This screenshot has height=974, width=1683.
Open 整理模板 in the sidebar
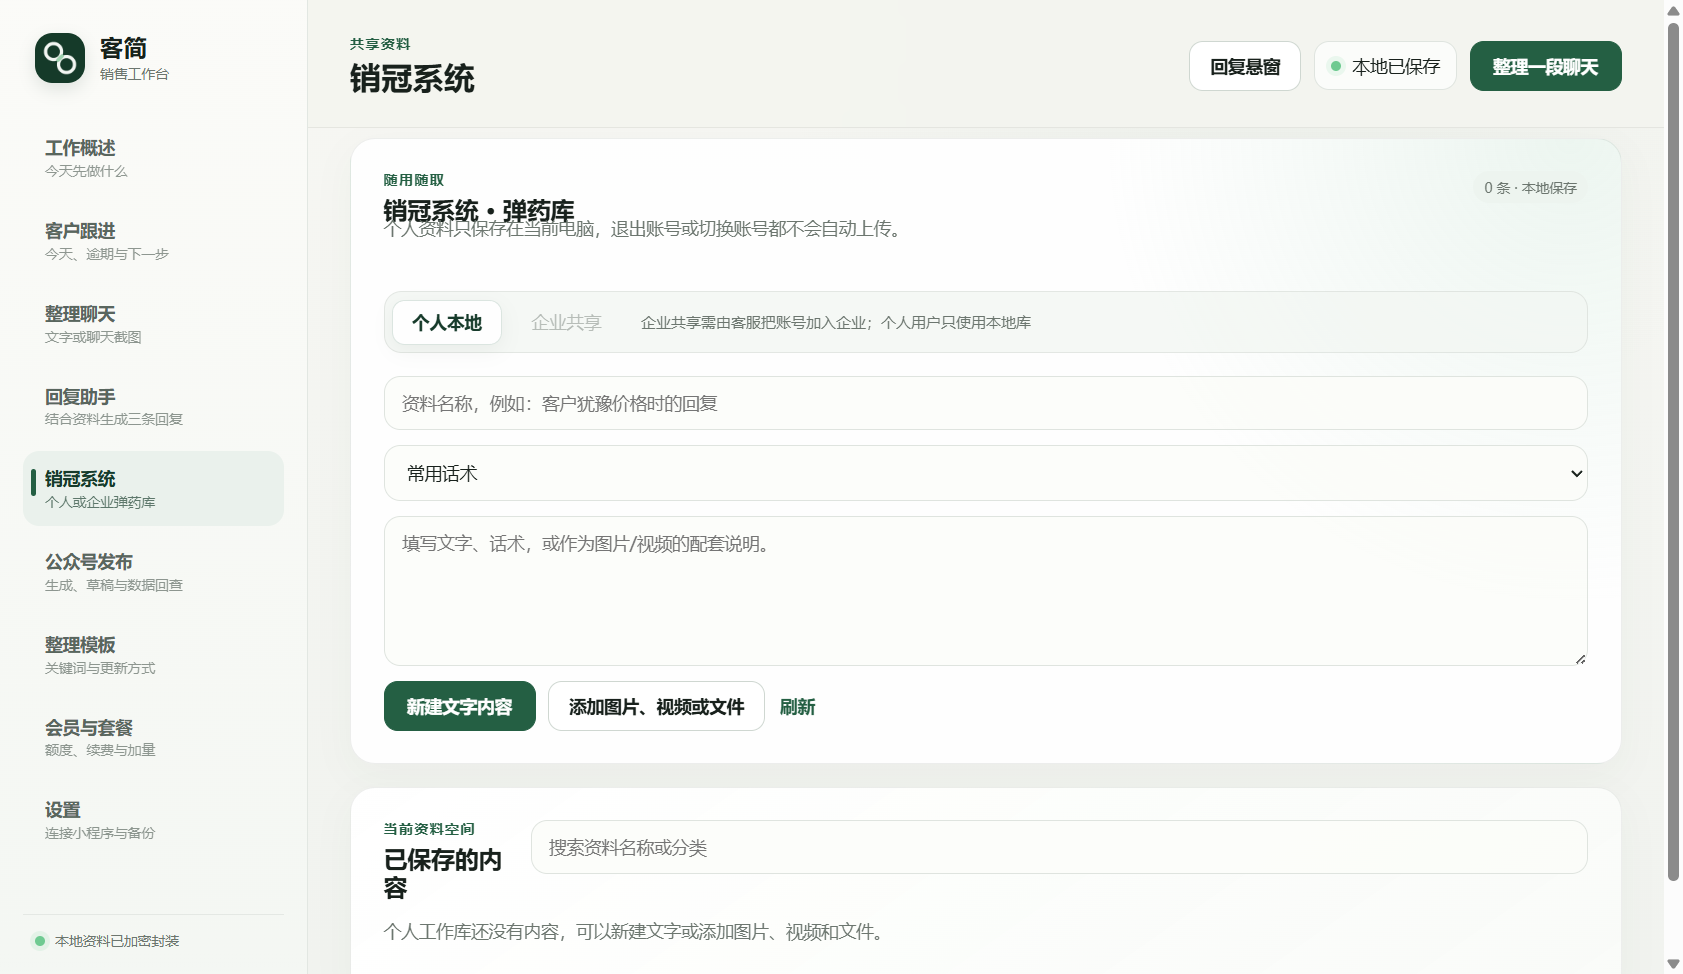(x=153, y=655)
